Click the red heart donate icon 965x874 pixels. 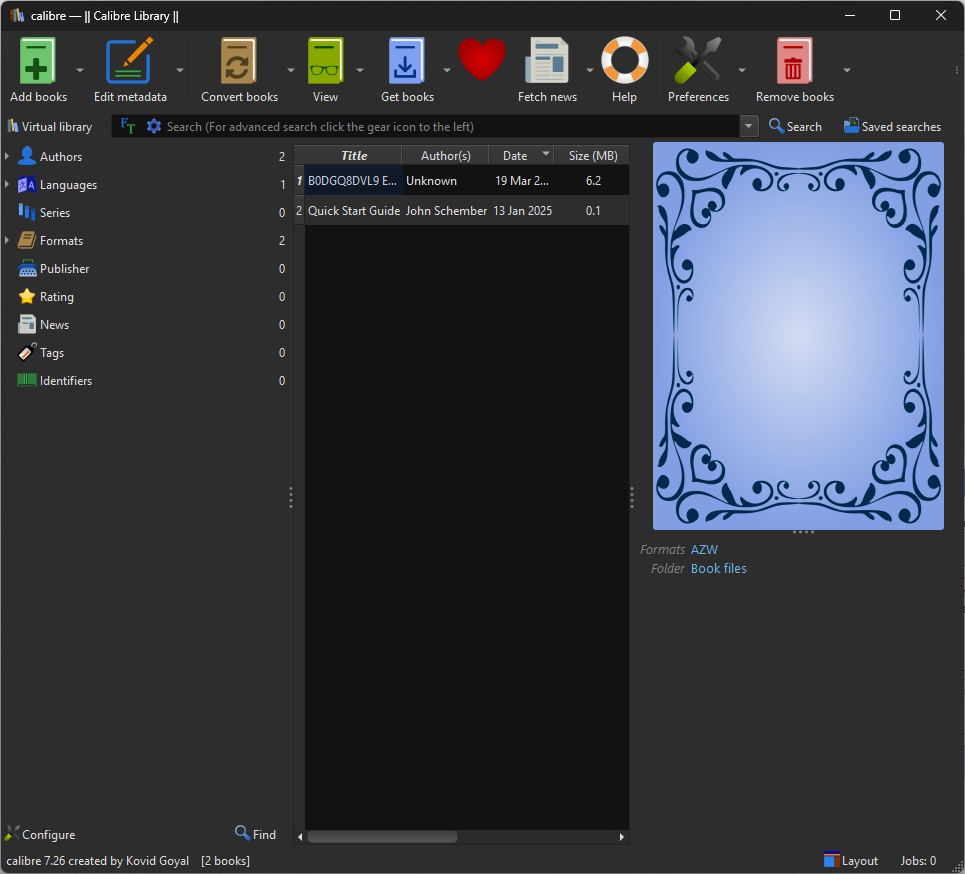click(x=482, y=59)
